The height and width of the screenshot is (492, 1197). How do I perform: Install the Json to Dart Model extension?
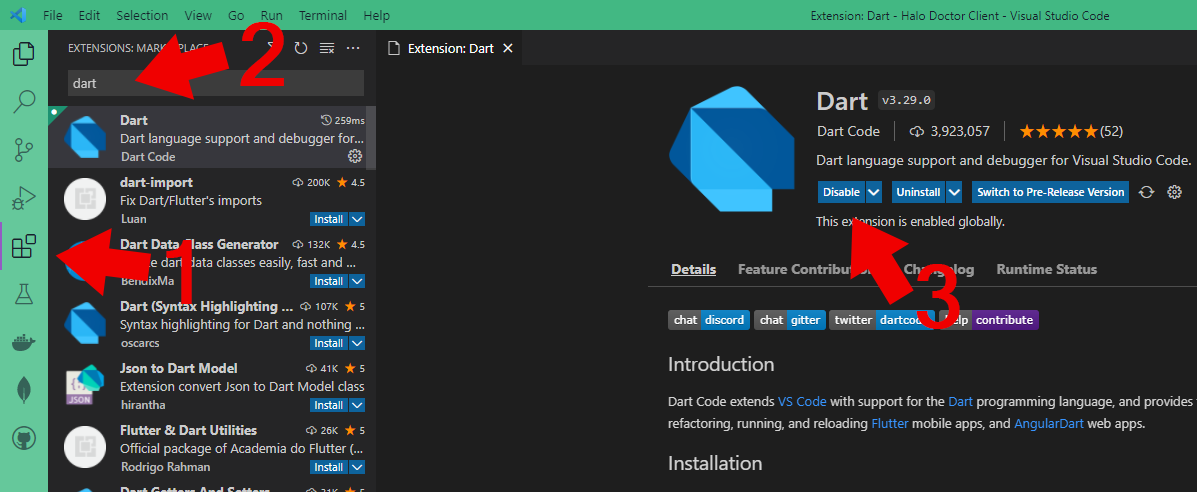point(328,405)
